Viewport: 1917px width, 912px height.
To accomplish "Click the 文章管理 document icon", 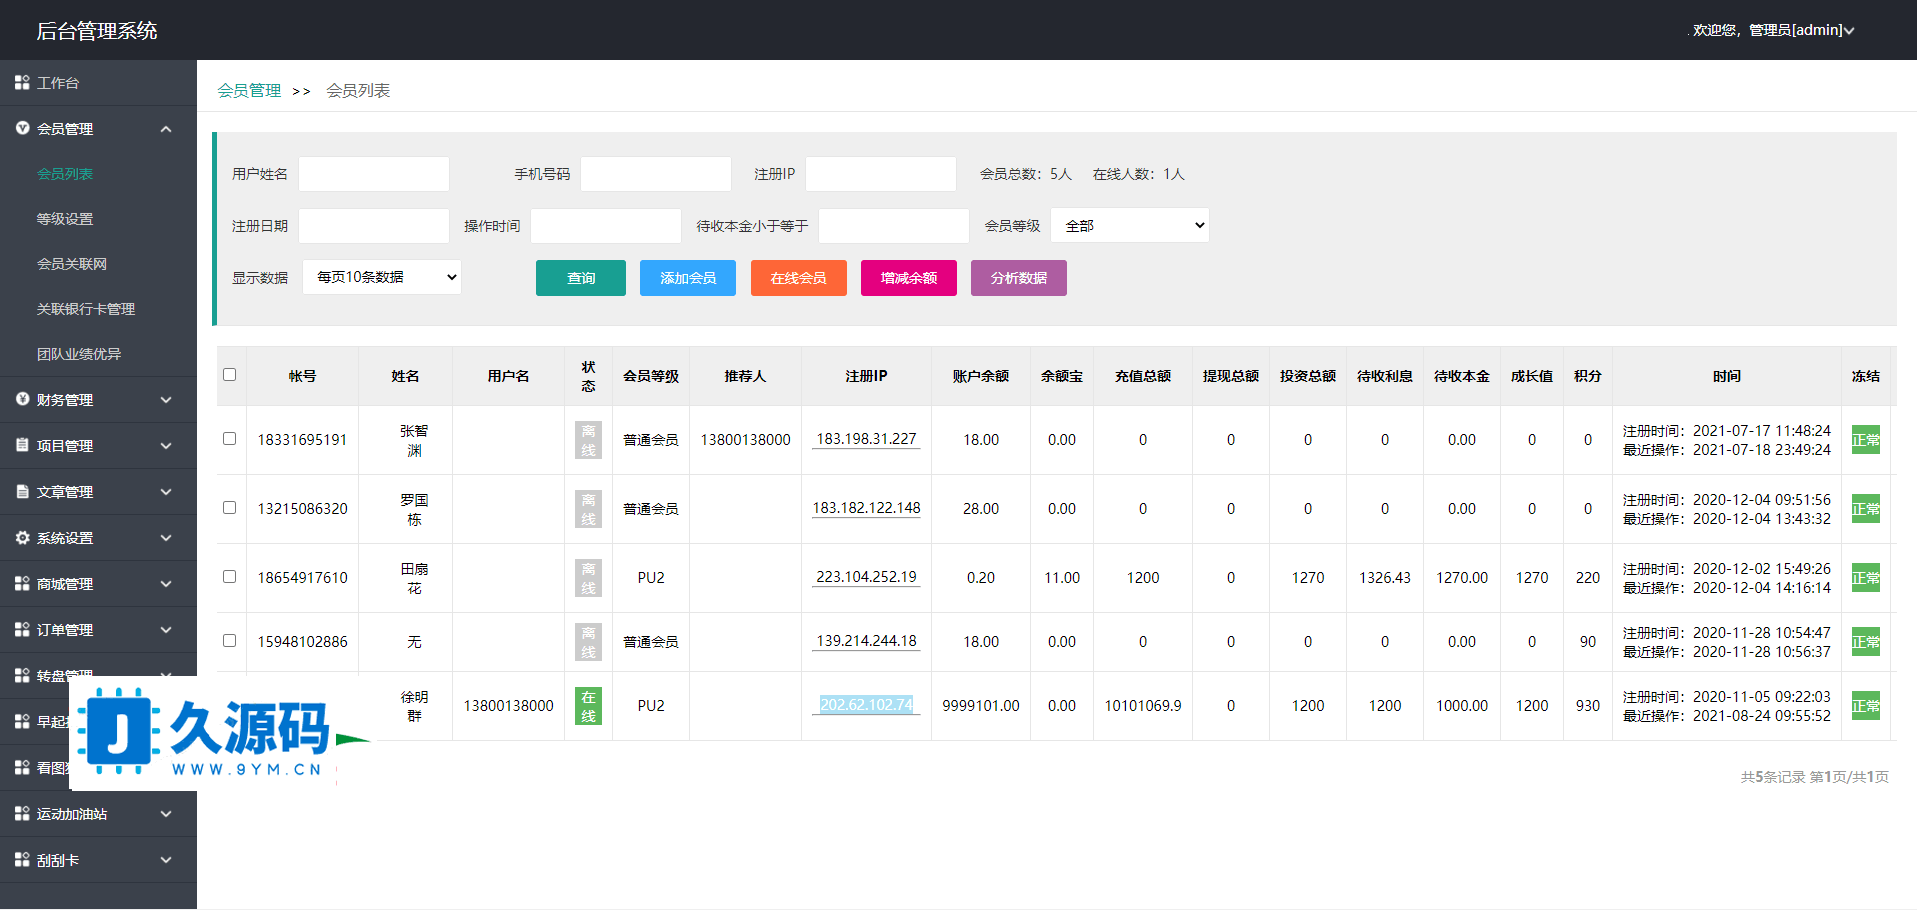I will 22,492.
